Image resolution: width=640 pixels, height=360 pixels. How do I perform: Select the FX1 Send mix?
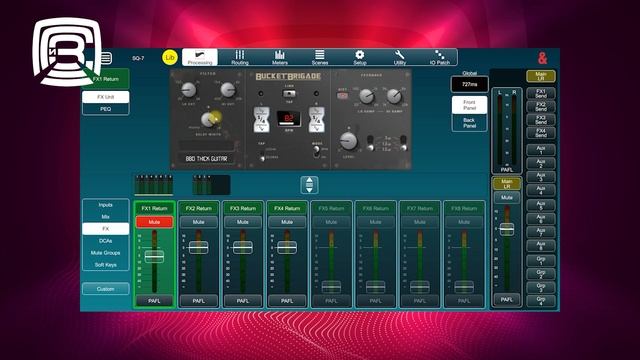coord(541,93)
